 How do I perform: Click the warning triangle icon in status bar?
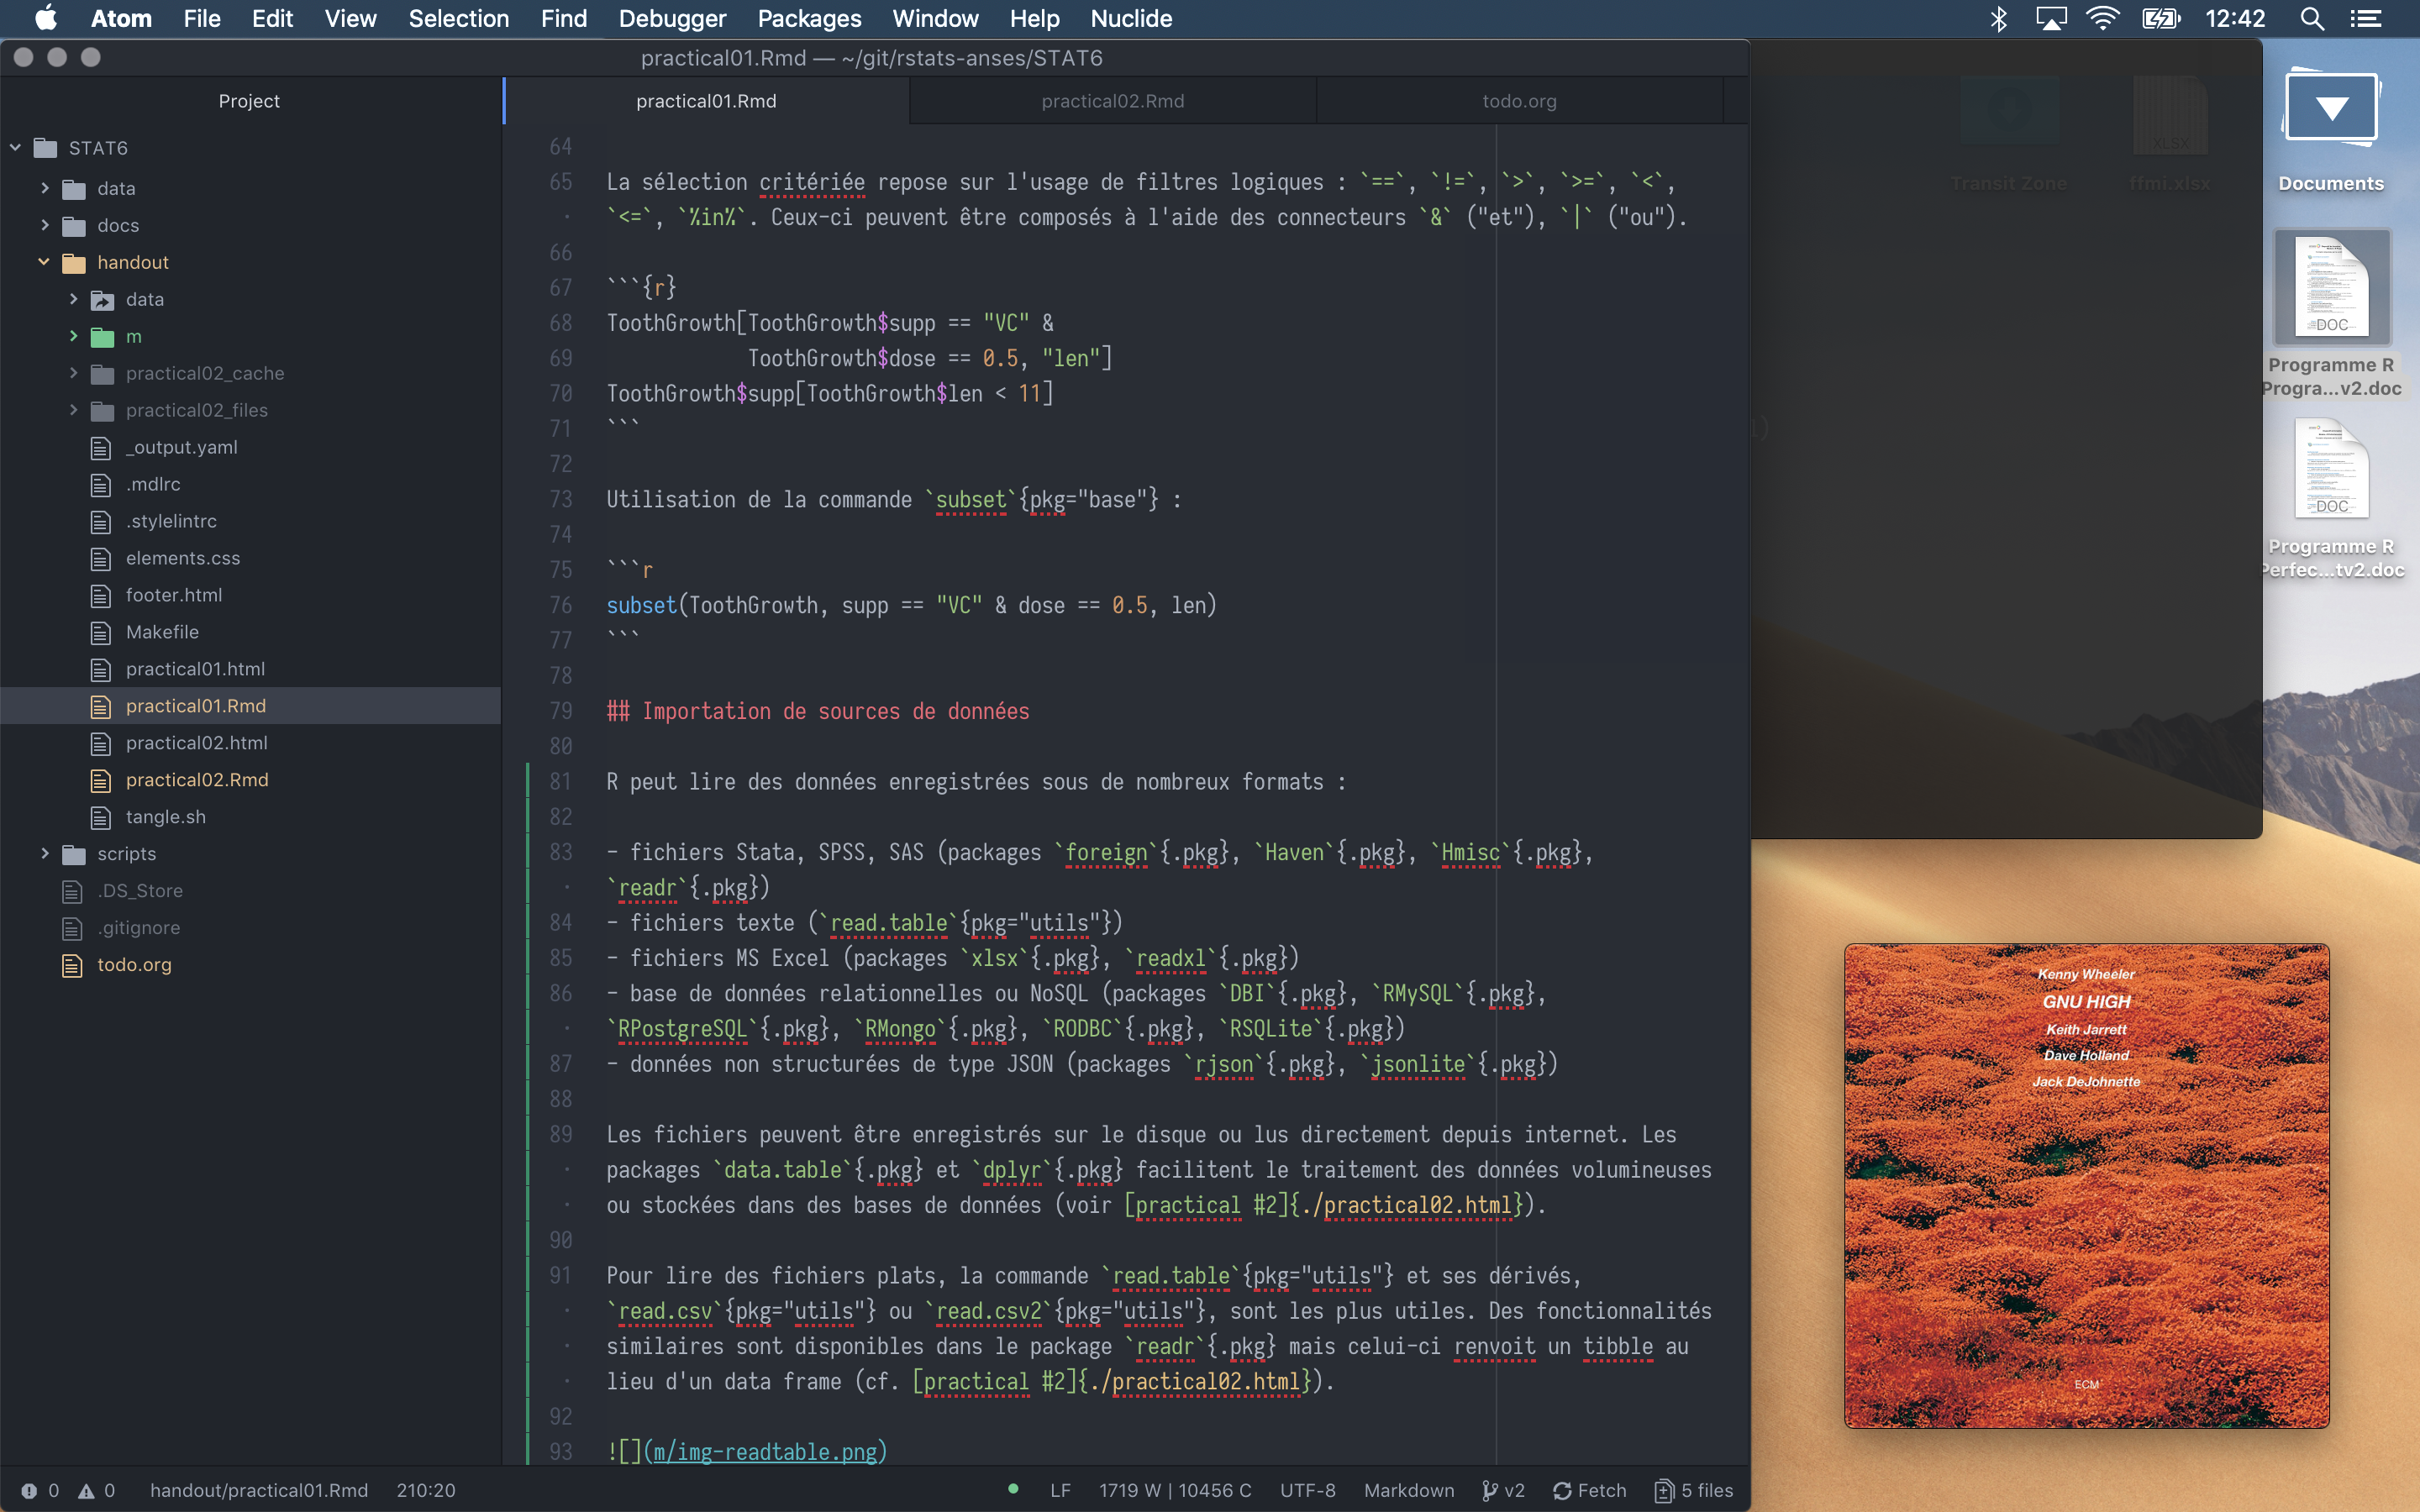pos(87,1491)
